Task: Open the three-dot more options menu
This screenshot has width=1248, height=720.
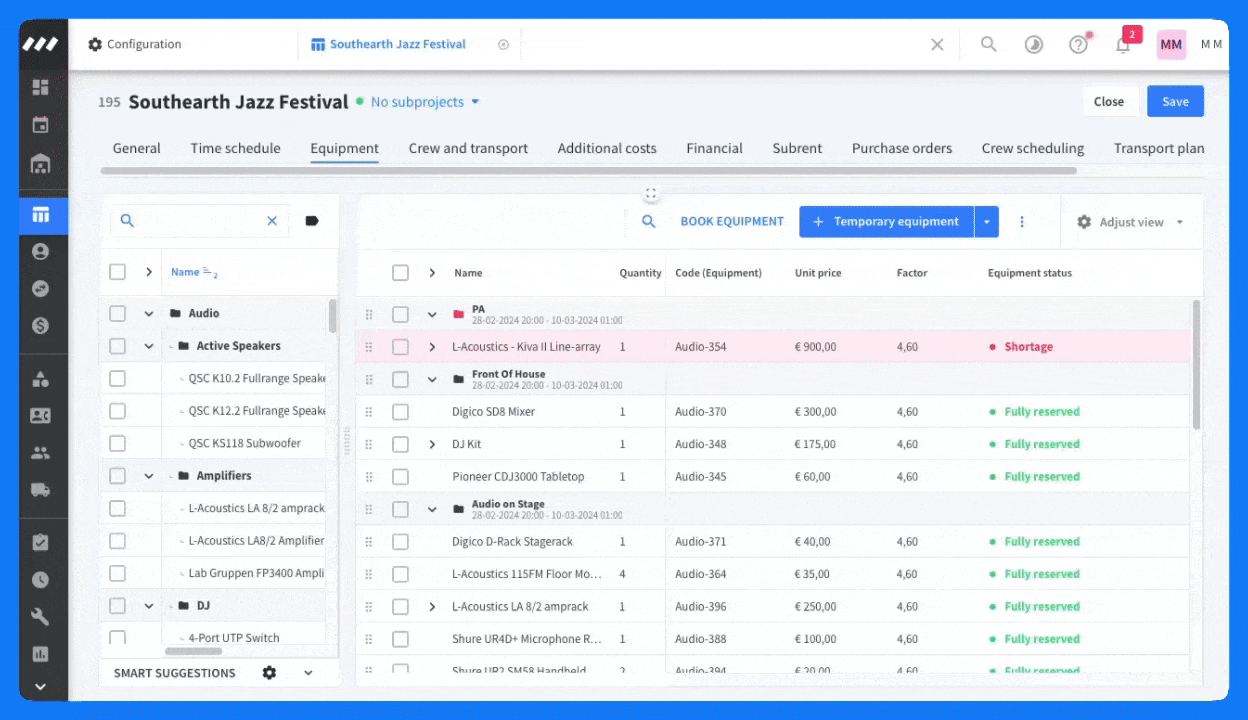Action: coord(1022,222)
